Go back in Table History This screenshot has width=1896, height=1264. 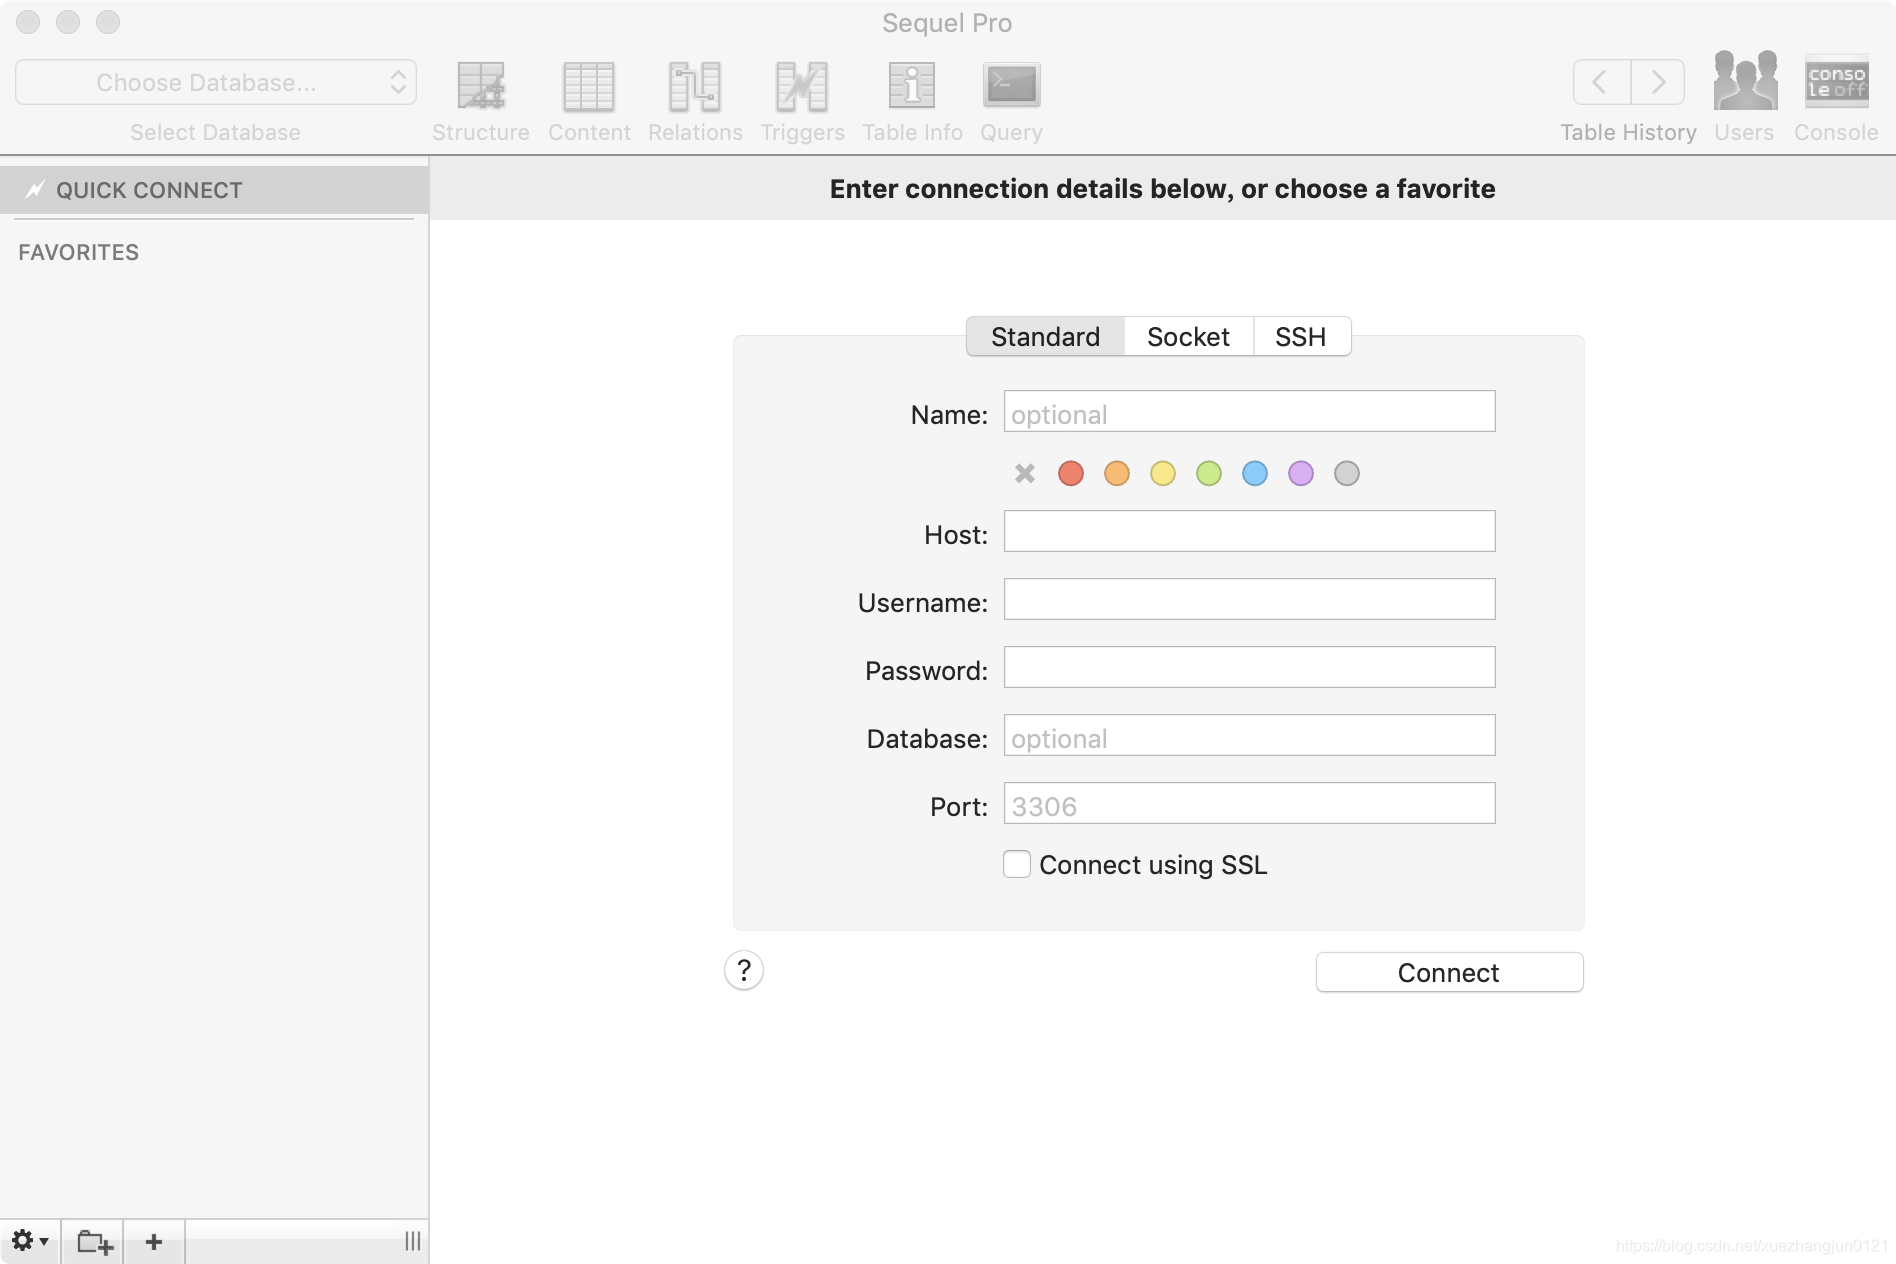(1601, 82)
